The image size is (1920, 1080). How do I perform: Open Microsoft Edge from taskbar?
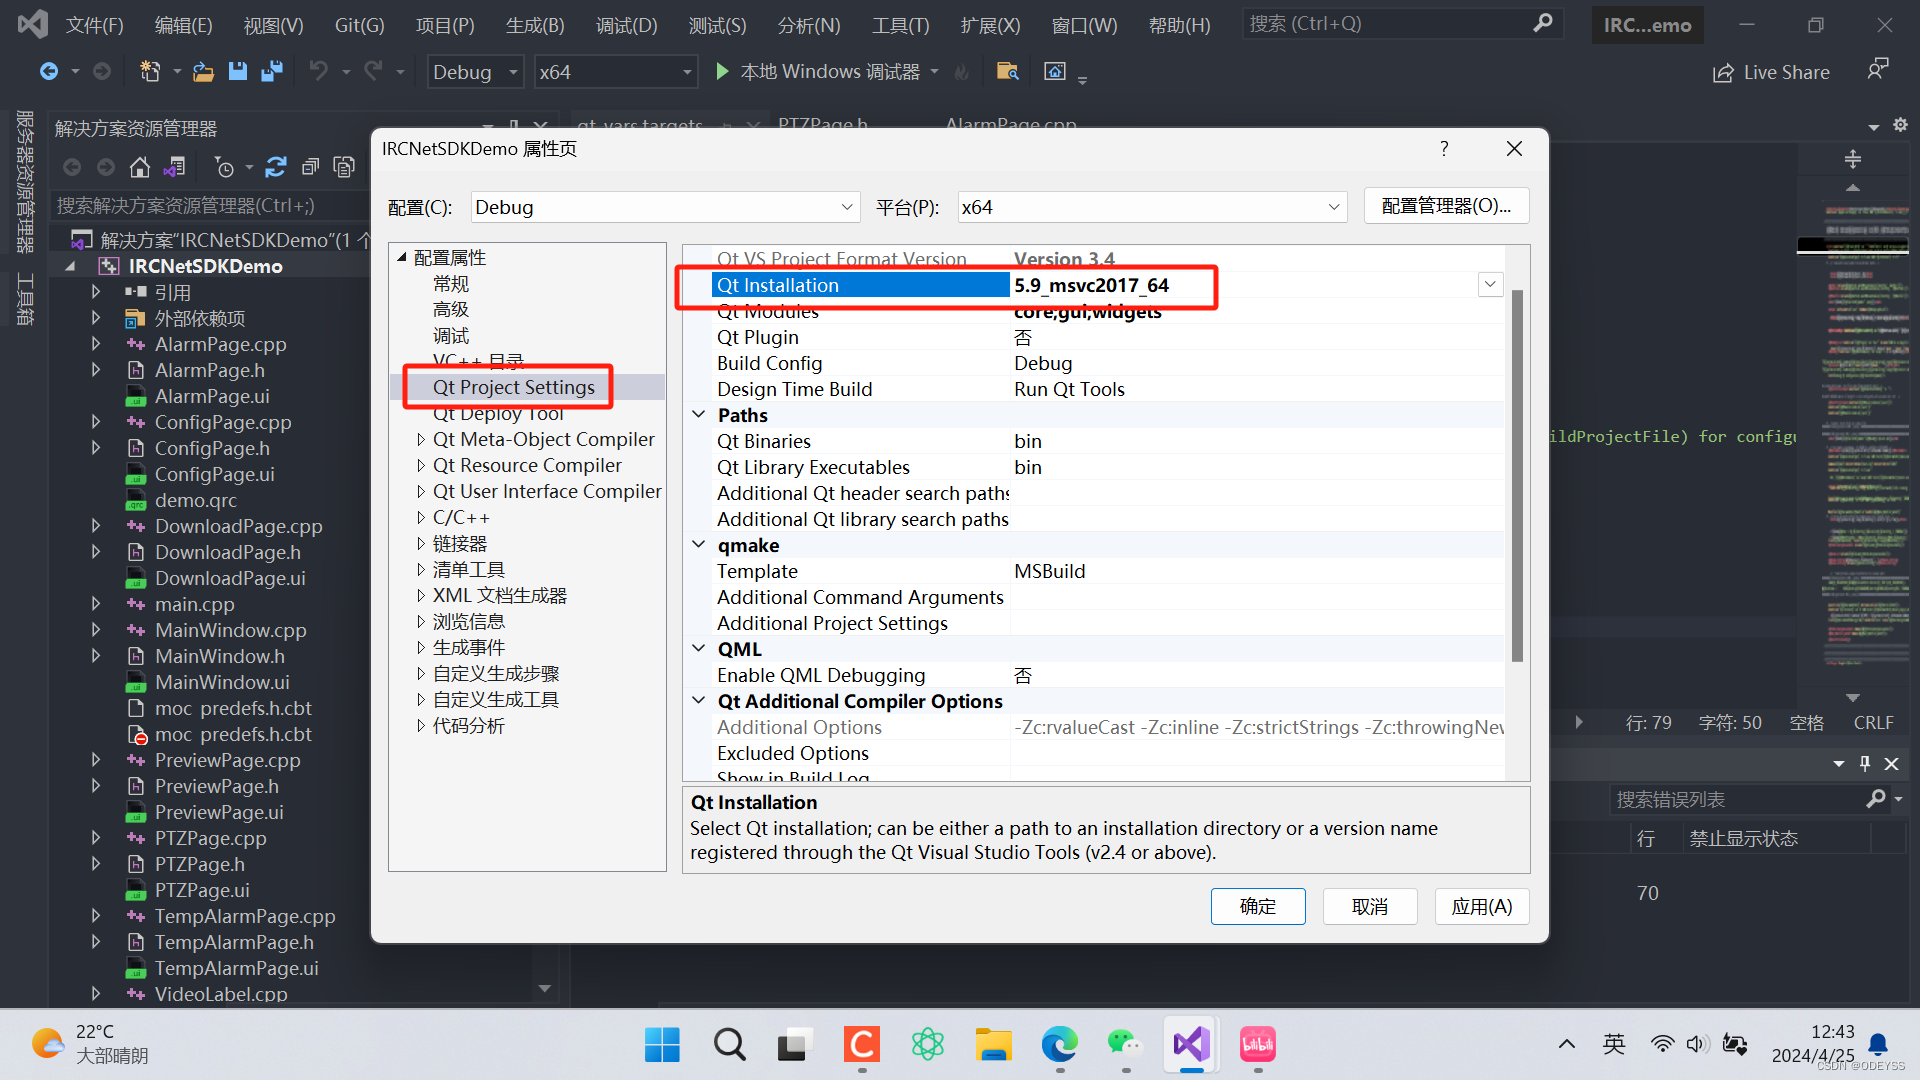tap(1059, 1045)
